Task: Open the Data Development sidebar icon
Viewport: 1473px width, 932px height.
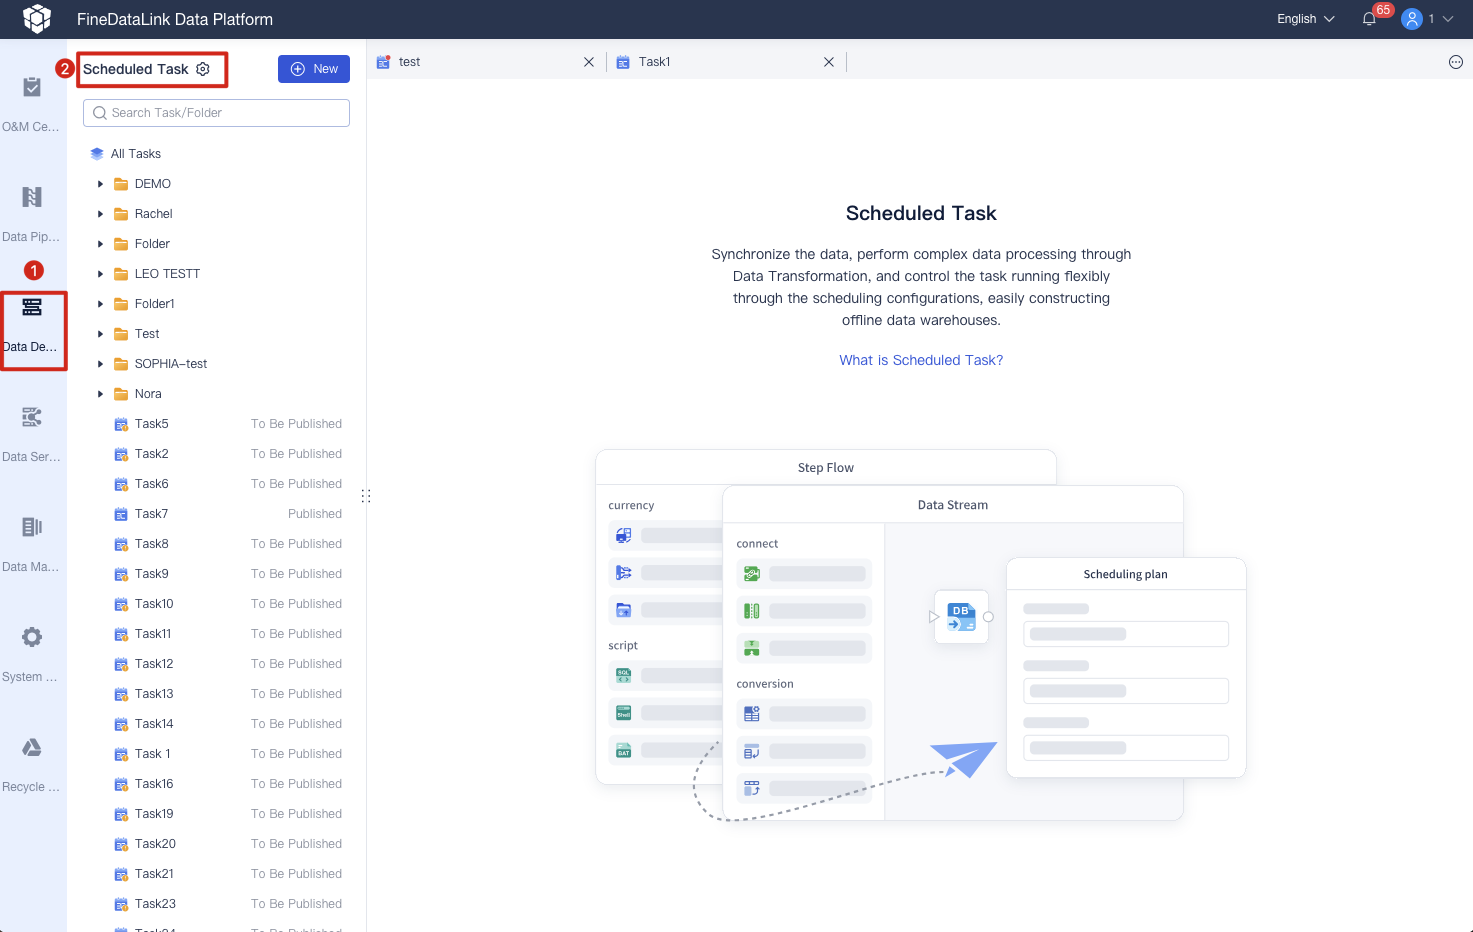Action: tap(32, 307)
